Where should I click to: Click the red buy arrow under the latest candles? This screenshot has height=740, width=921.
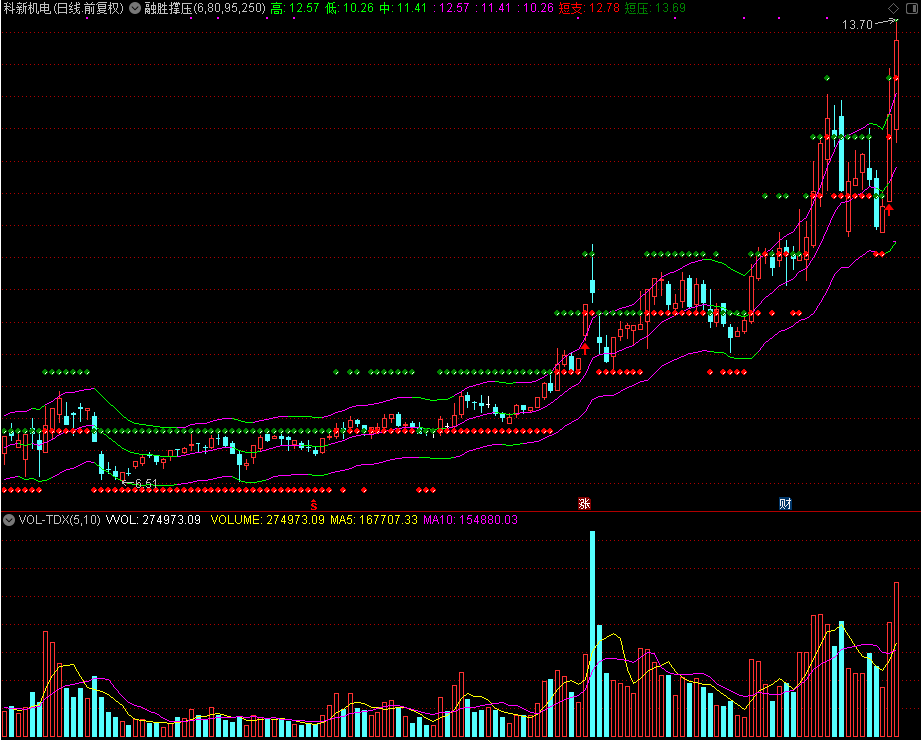point(889,209)
